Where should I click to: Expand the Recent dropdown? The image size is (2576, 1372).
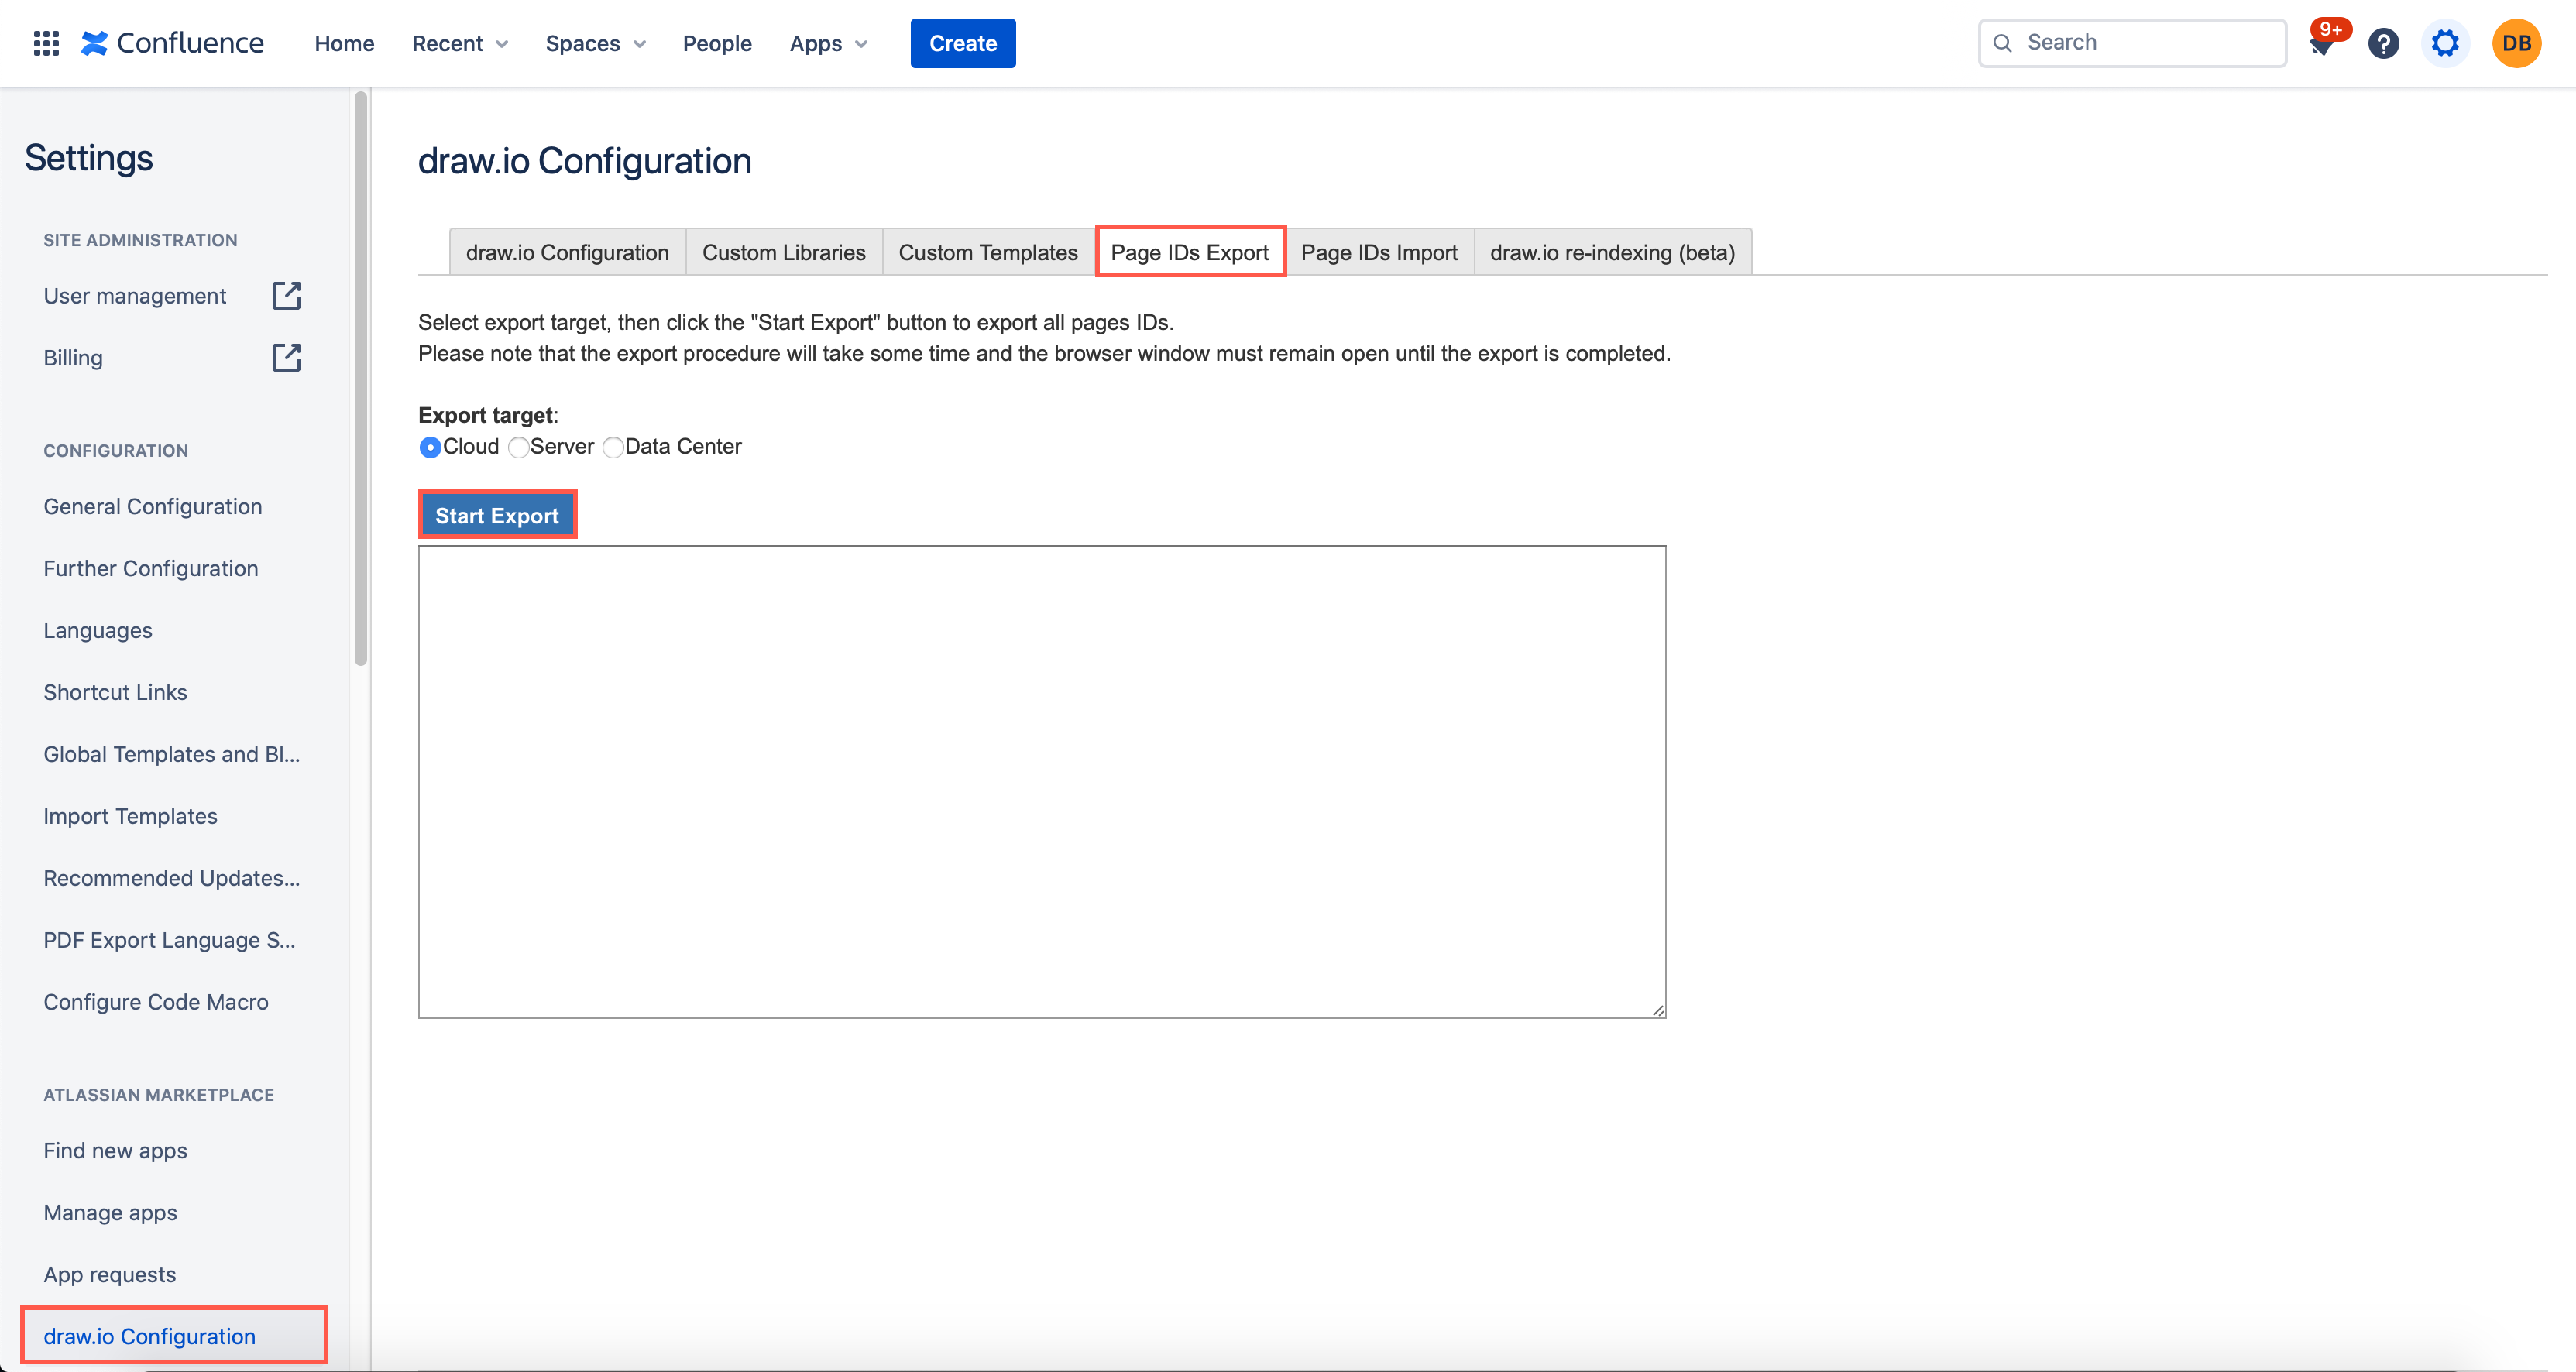pos(459,43)
